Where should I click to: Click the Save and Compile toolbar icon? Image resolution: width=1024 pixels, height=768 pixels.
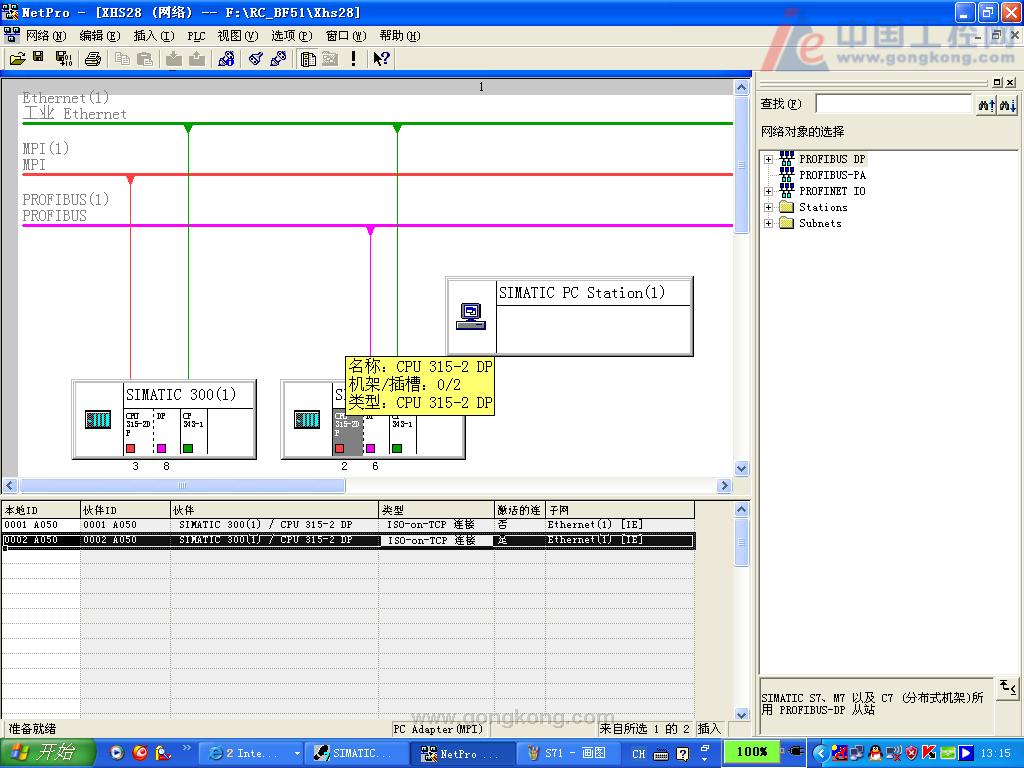[63, 59]
